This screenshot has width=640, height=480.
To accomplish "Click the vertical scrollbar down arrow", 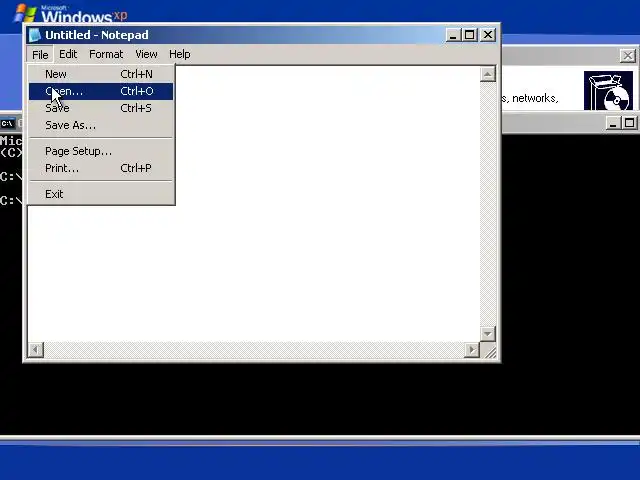I will (x=488, y=334).
